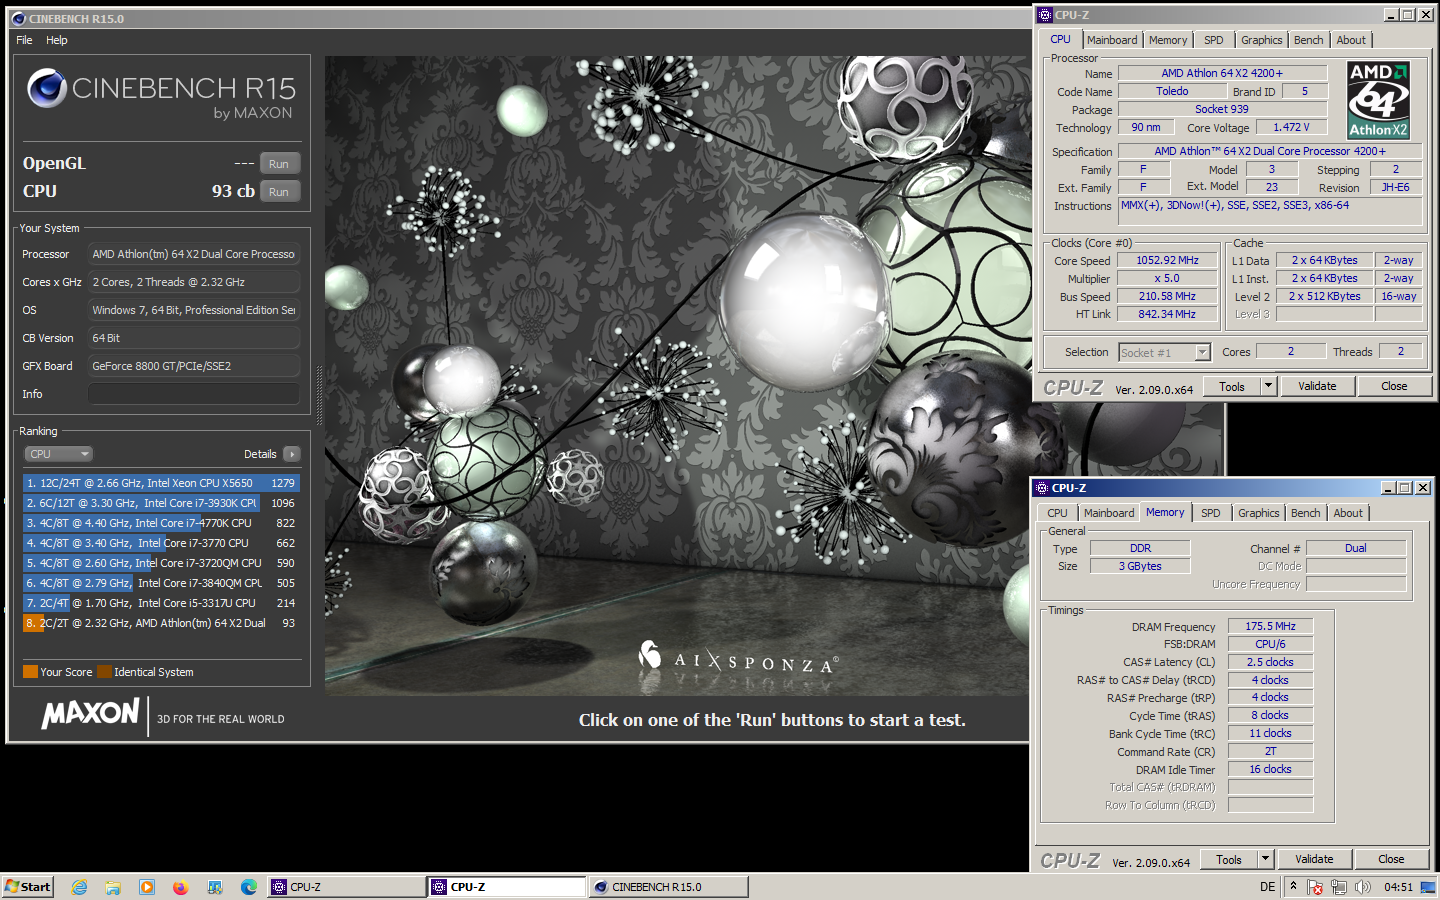This screenshot has height=900, width=1440.
Task: Switch to CINEBENCH R15.0 taskbar button
Action: 669,887
